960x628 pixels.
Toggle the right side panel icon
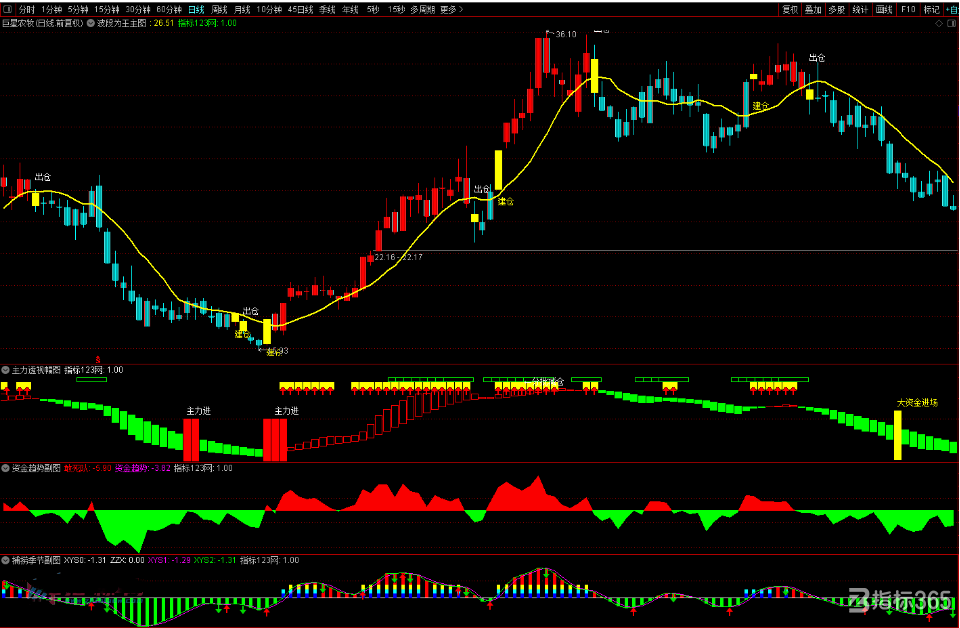952,23
